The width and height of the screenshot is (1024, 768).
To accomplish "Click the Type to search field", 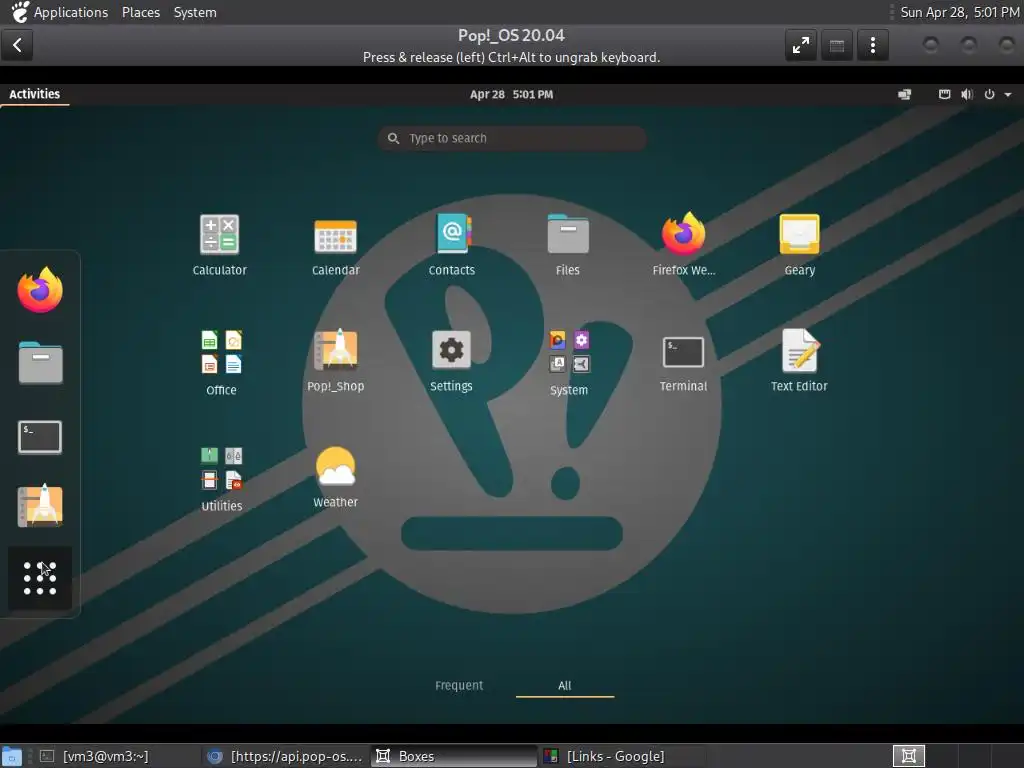I will click(x=512, y=138).
